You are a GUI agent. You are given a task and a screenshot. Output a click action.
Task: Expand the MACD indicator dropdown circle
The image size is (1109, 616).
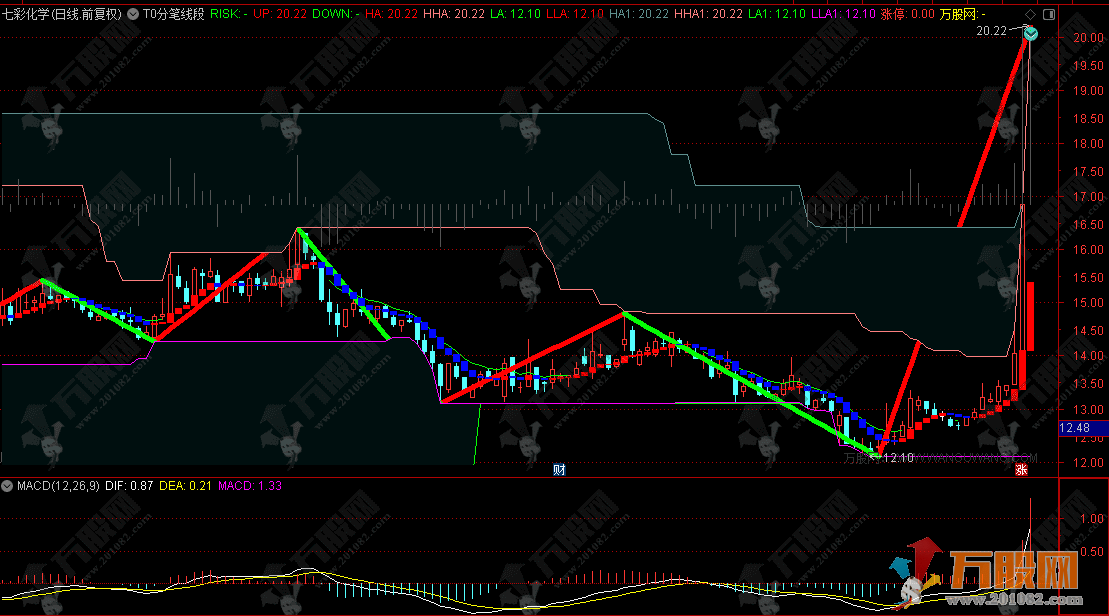point(8,486)
